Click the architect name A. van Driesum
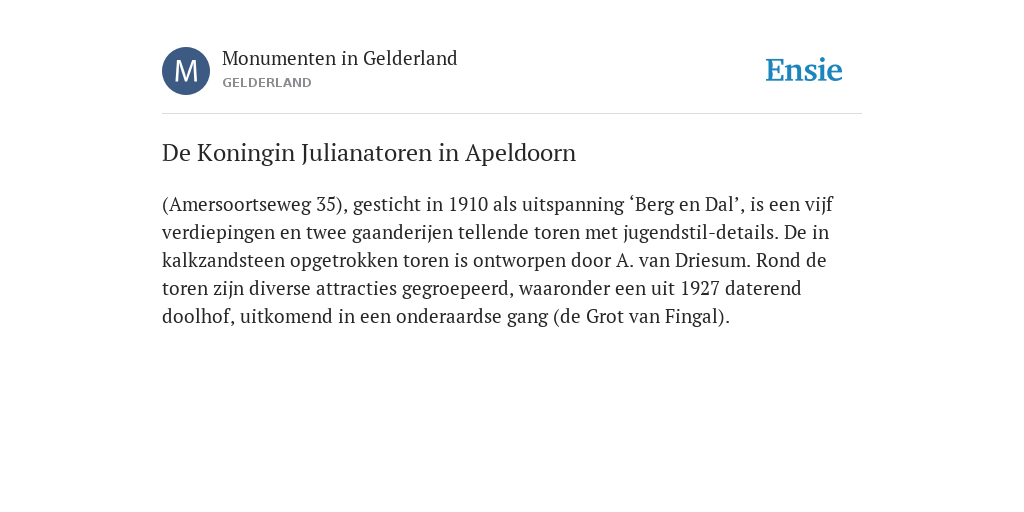 point(683,261)
